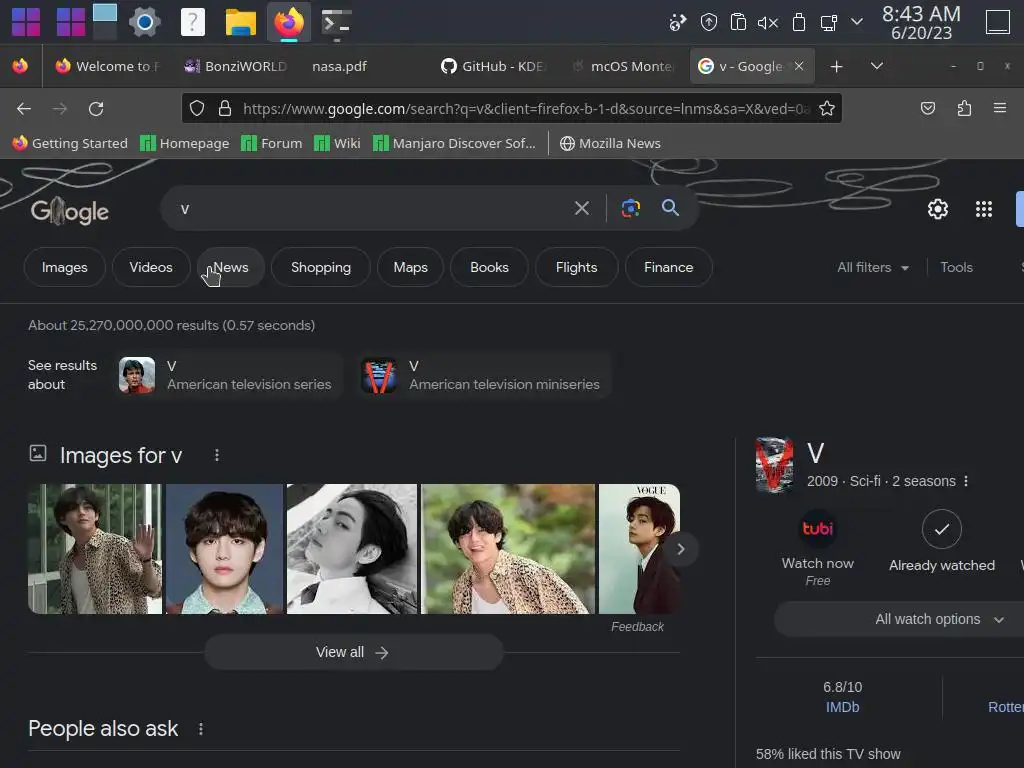Bookmark this page with the star icon
Screen dimensions: 1024x768
click(827, 108)
